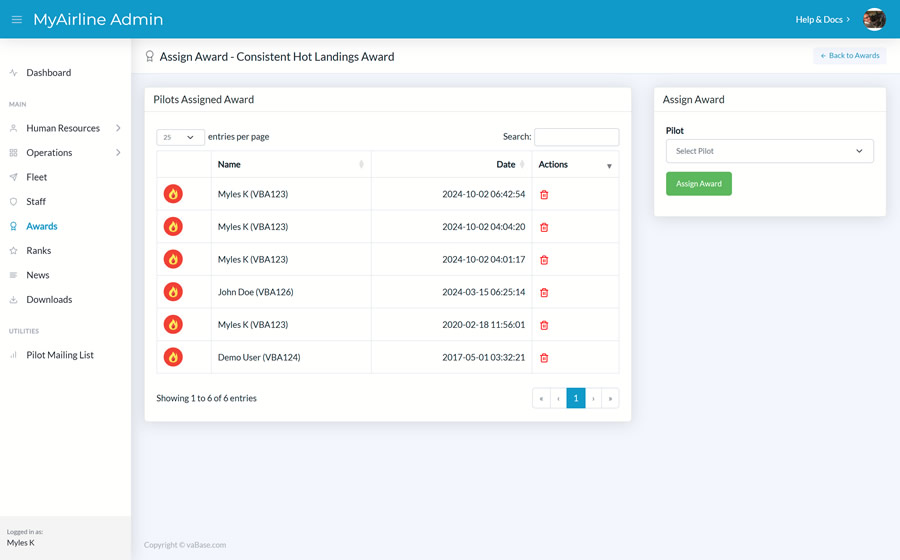Delete the 2024-10-02 06:42:54 award entry

tap(544, 194)
